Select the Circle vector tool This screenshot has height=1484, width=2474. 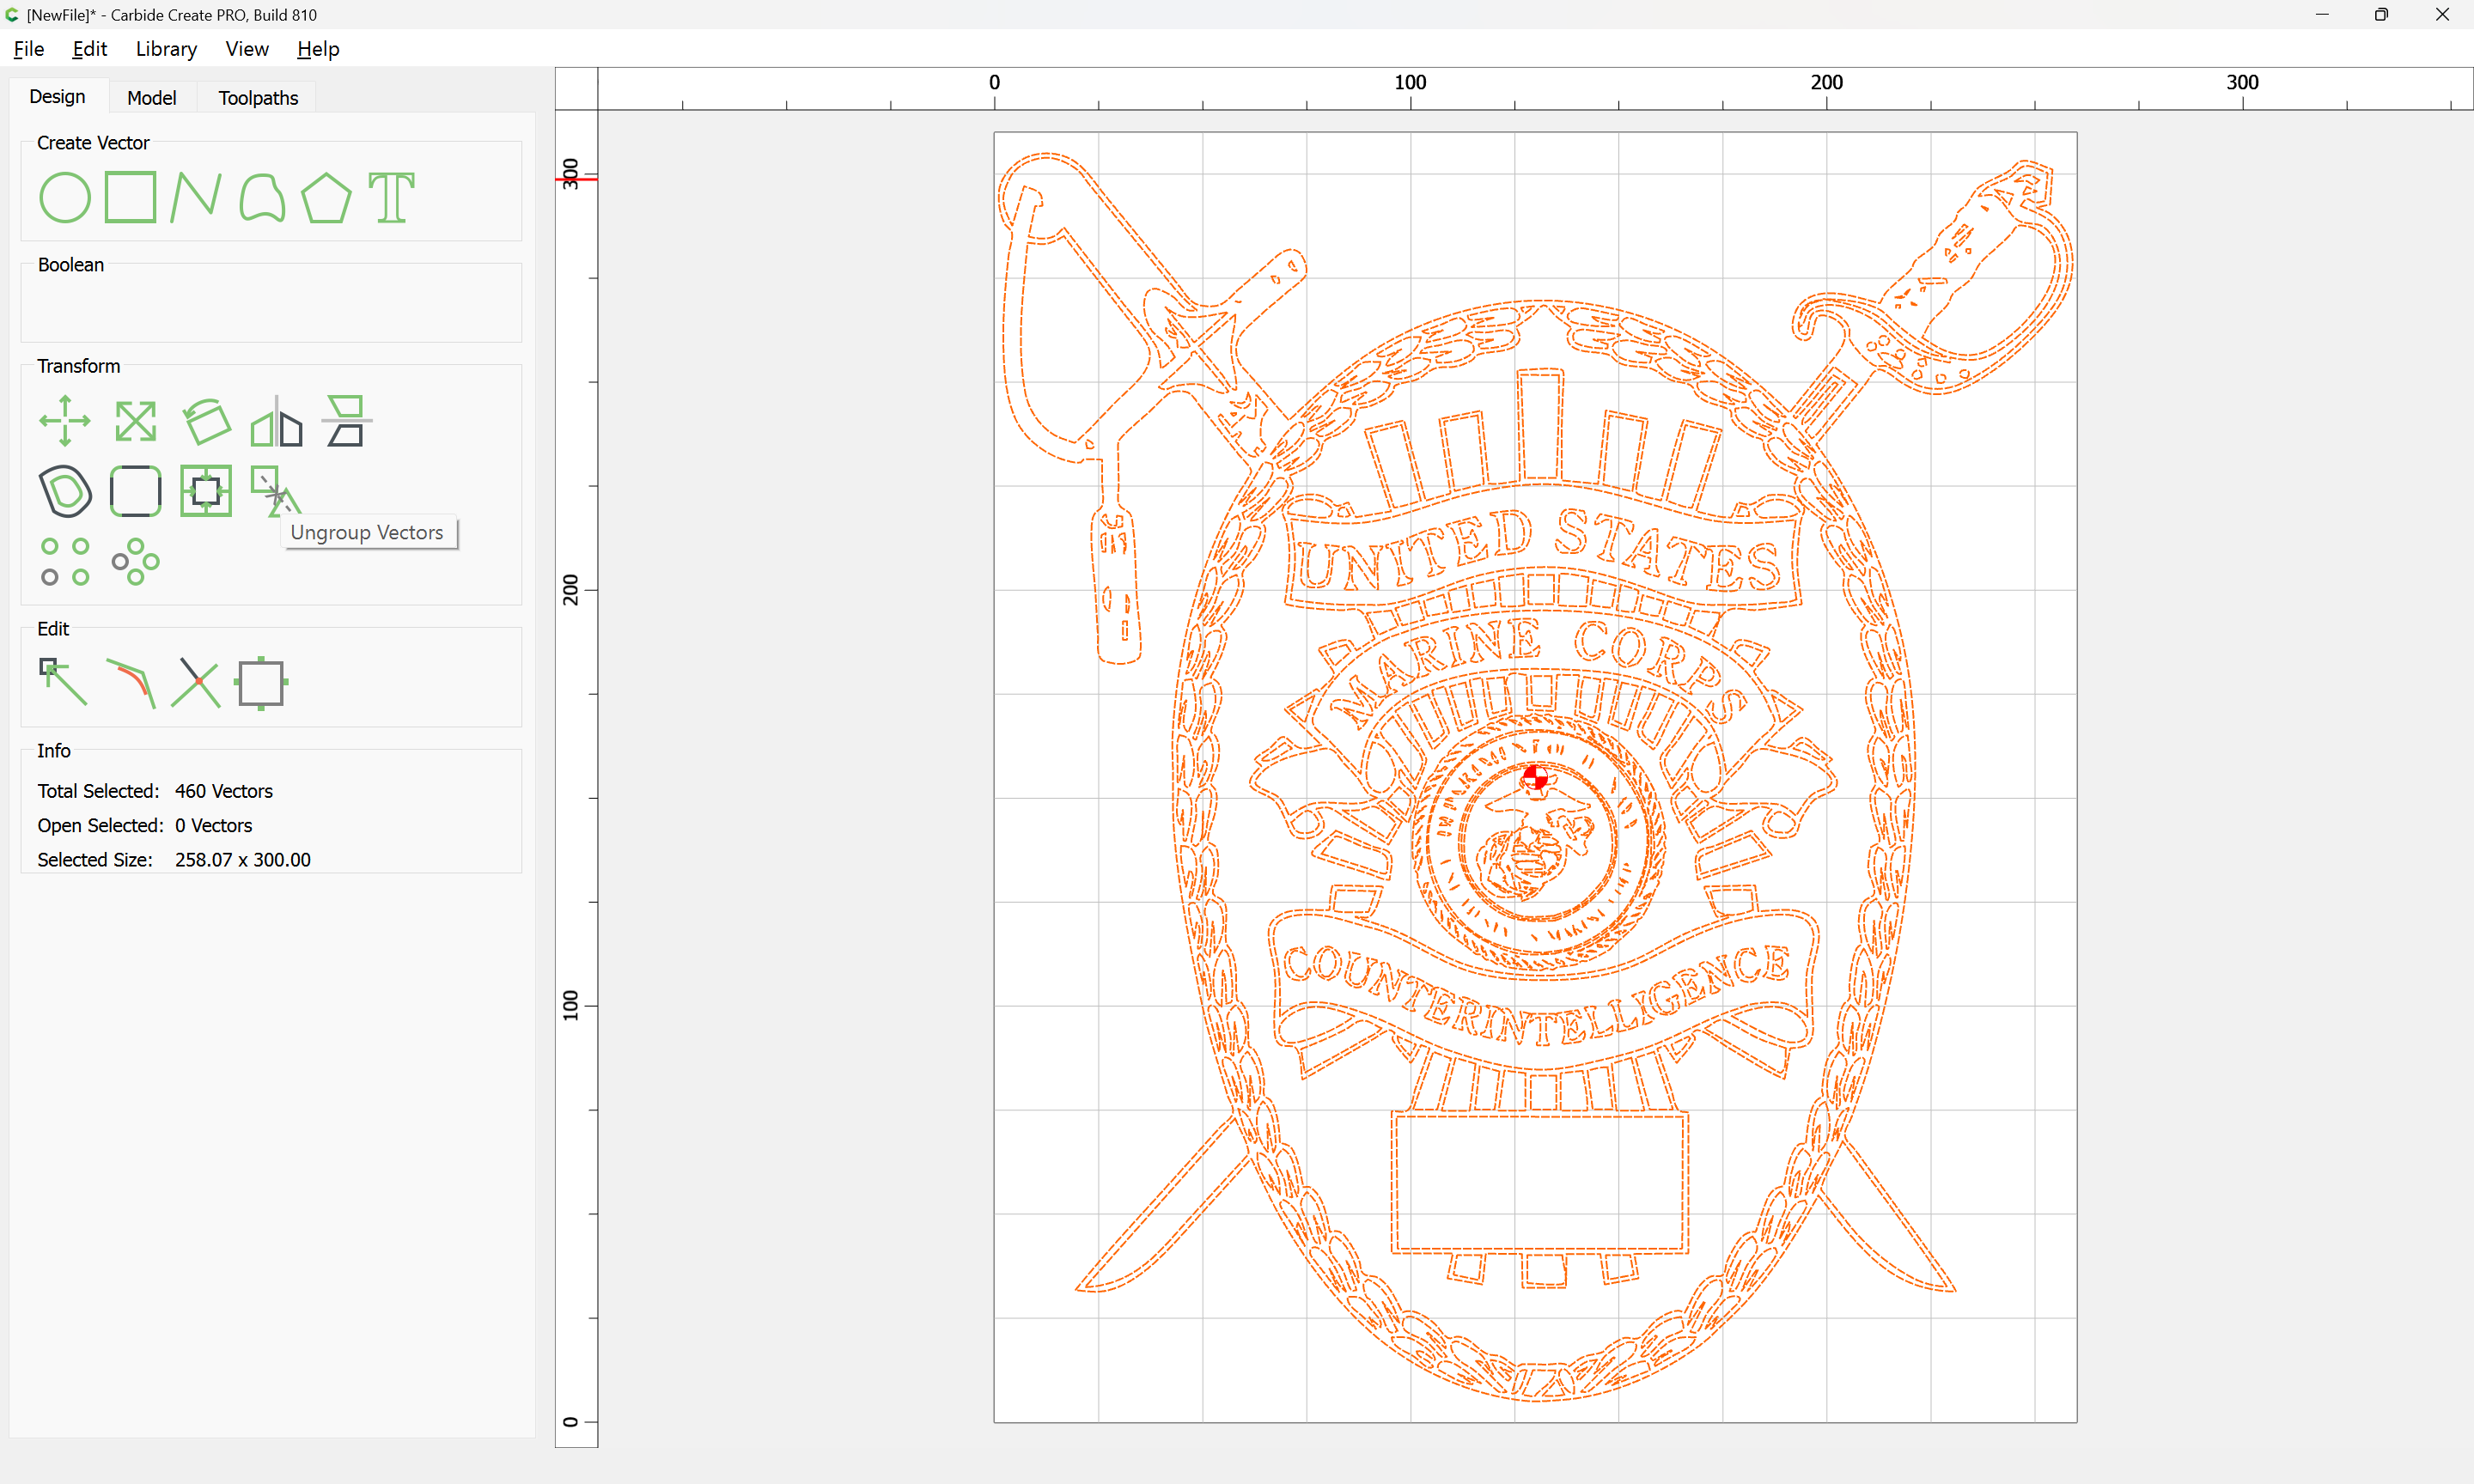65,197
